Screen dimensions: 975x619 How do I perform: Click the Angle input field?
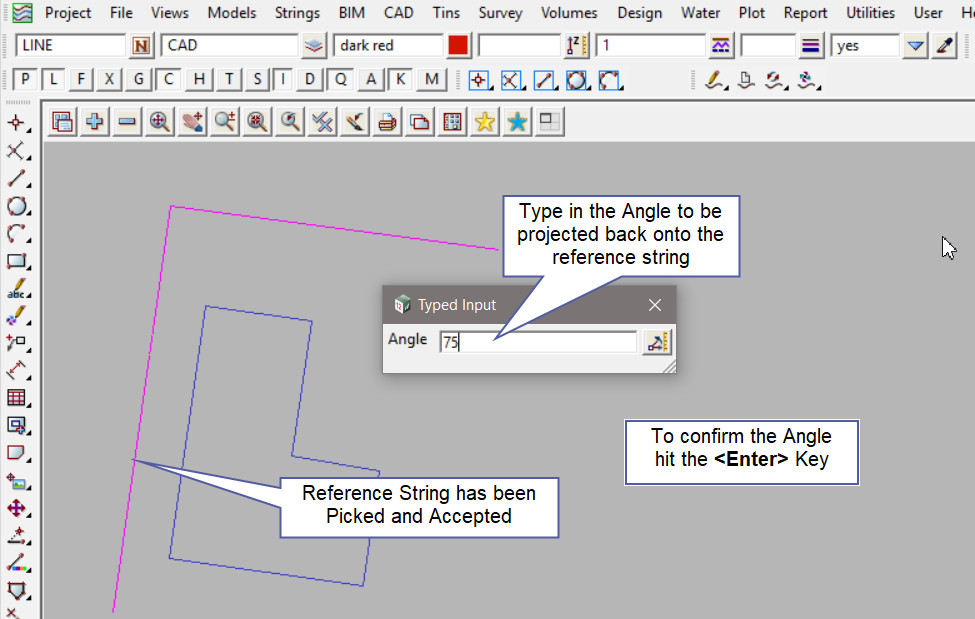pyautogui.click(x=538, y=342)
